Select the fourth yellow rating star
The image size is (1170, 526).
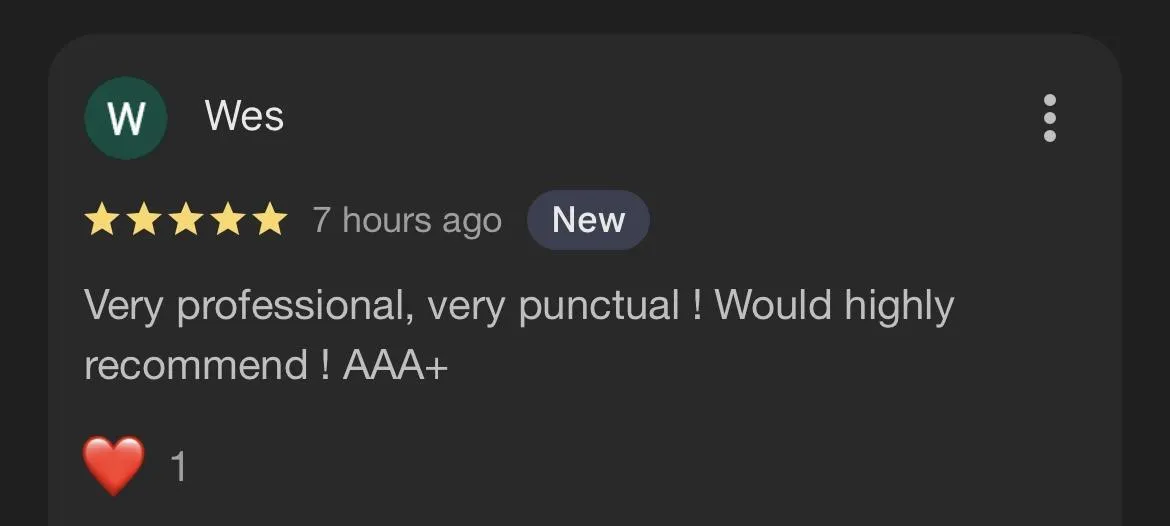(x=228, y=220)
